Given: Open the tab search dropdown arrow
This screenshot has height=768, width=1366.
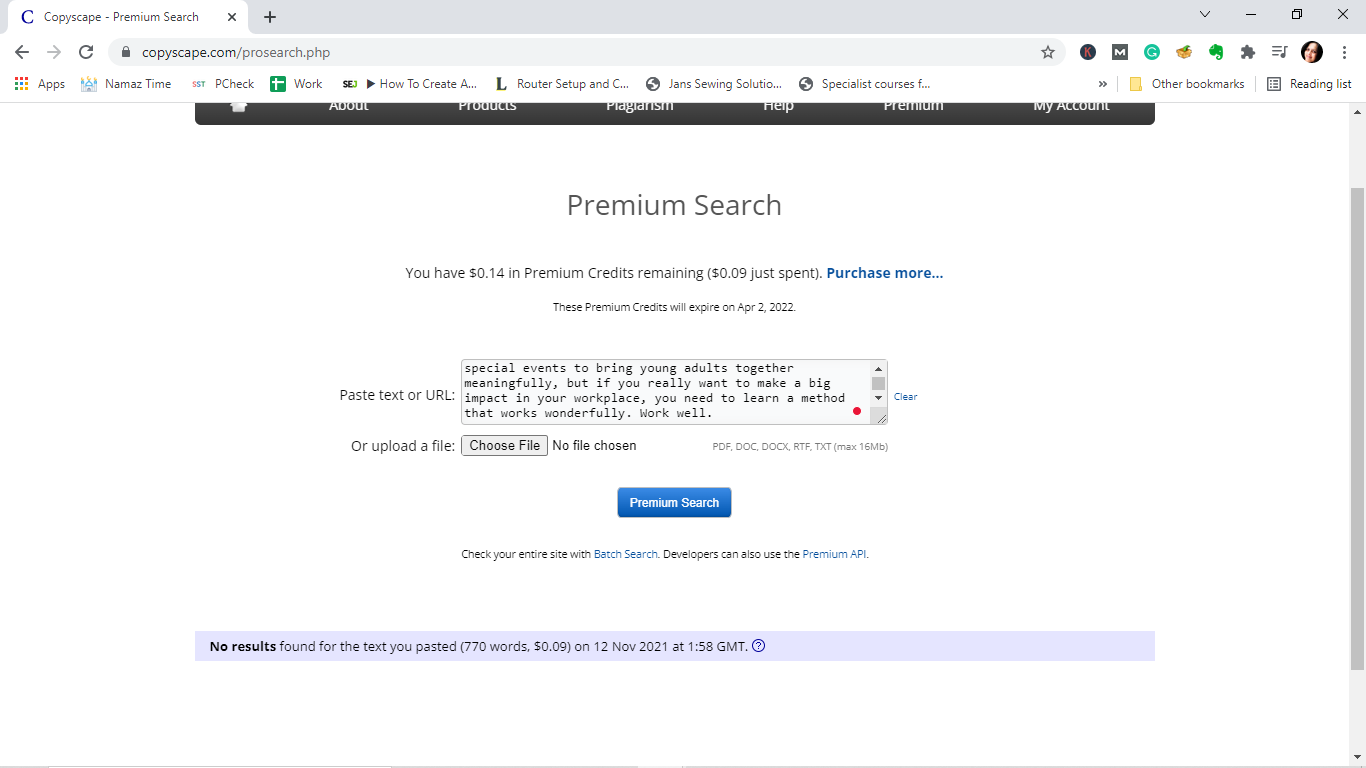Looking at the screenshot, I should pyautogui.click(x=1205, y=14).
